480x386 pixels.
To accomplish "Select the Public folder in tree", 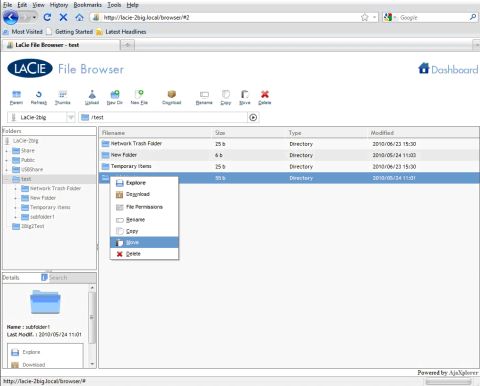I will (28, 160).
